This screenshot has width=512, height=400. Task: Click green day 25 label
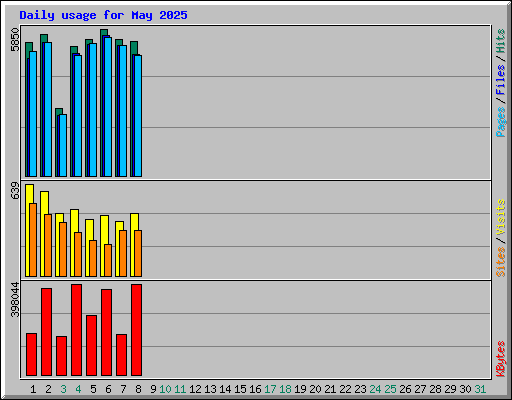click(390, 389)
